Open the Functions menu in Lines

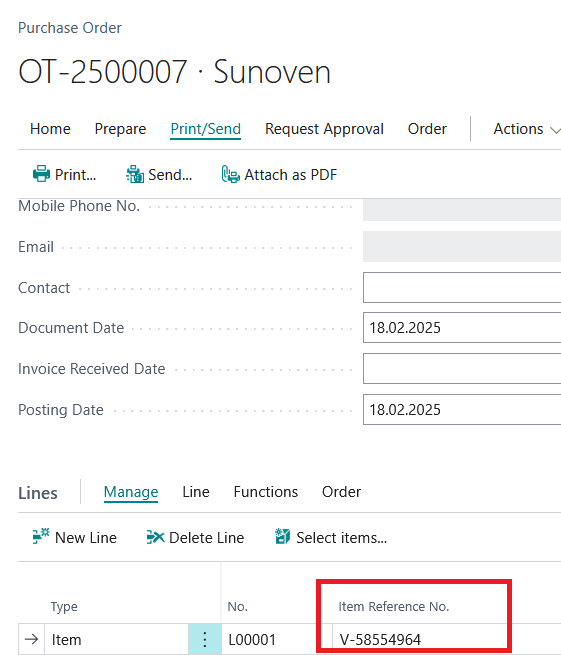tap(266, 492)
